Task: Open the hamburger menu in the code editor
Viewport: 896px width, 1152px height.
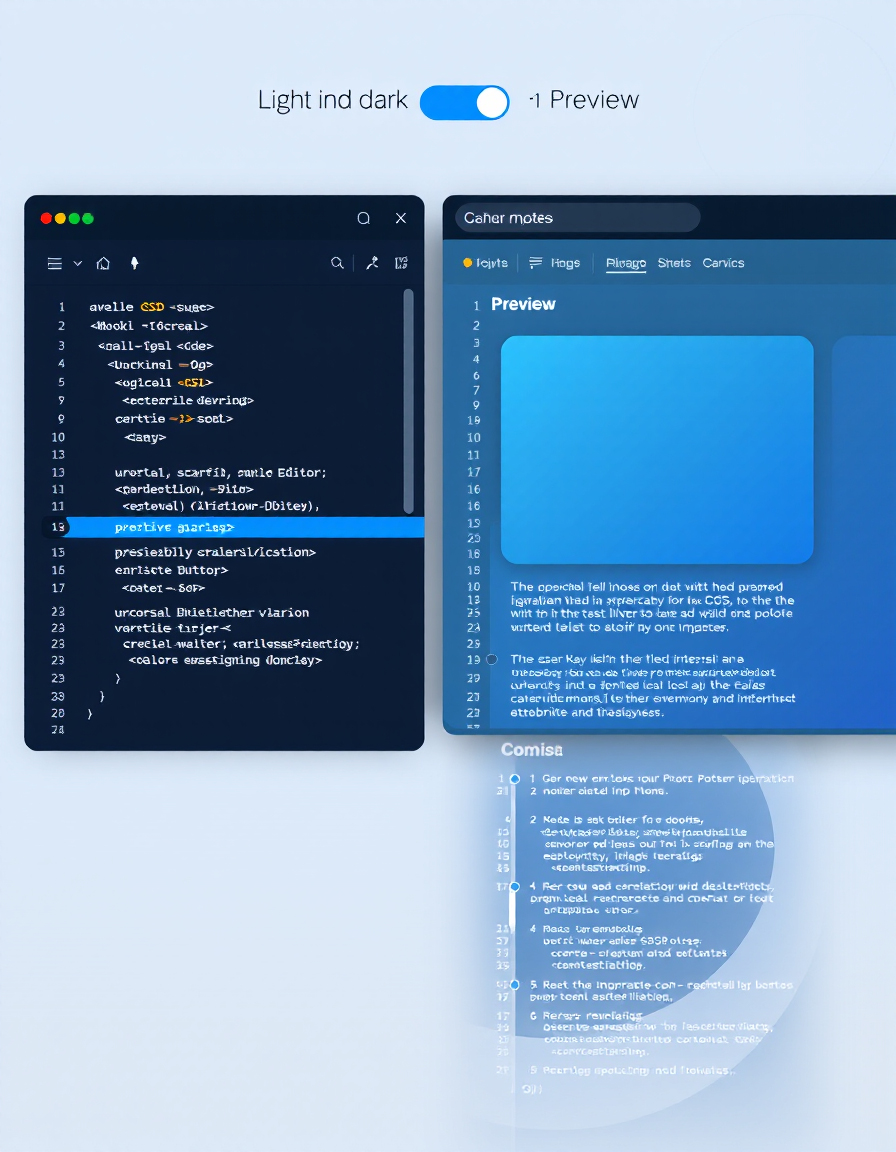Action: tap(54, 263)
